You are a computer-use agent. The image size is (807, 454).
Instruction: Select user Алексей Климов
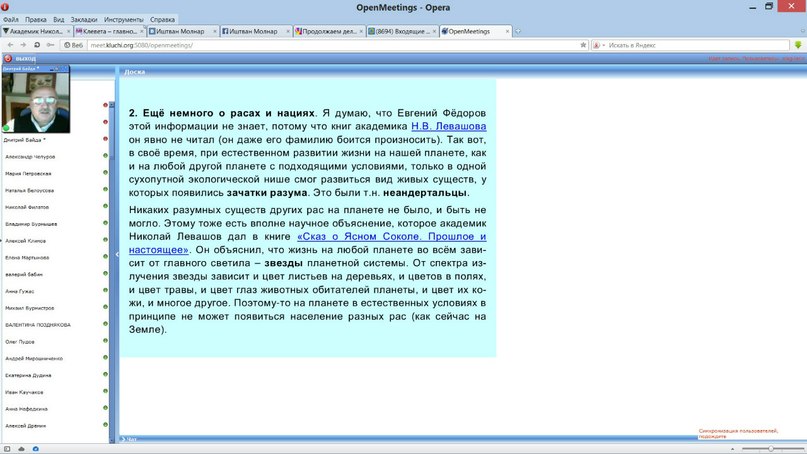(x=25, y=241)
